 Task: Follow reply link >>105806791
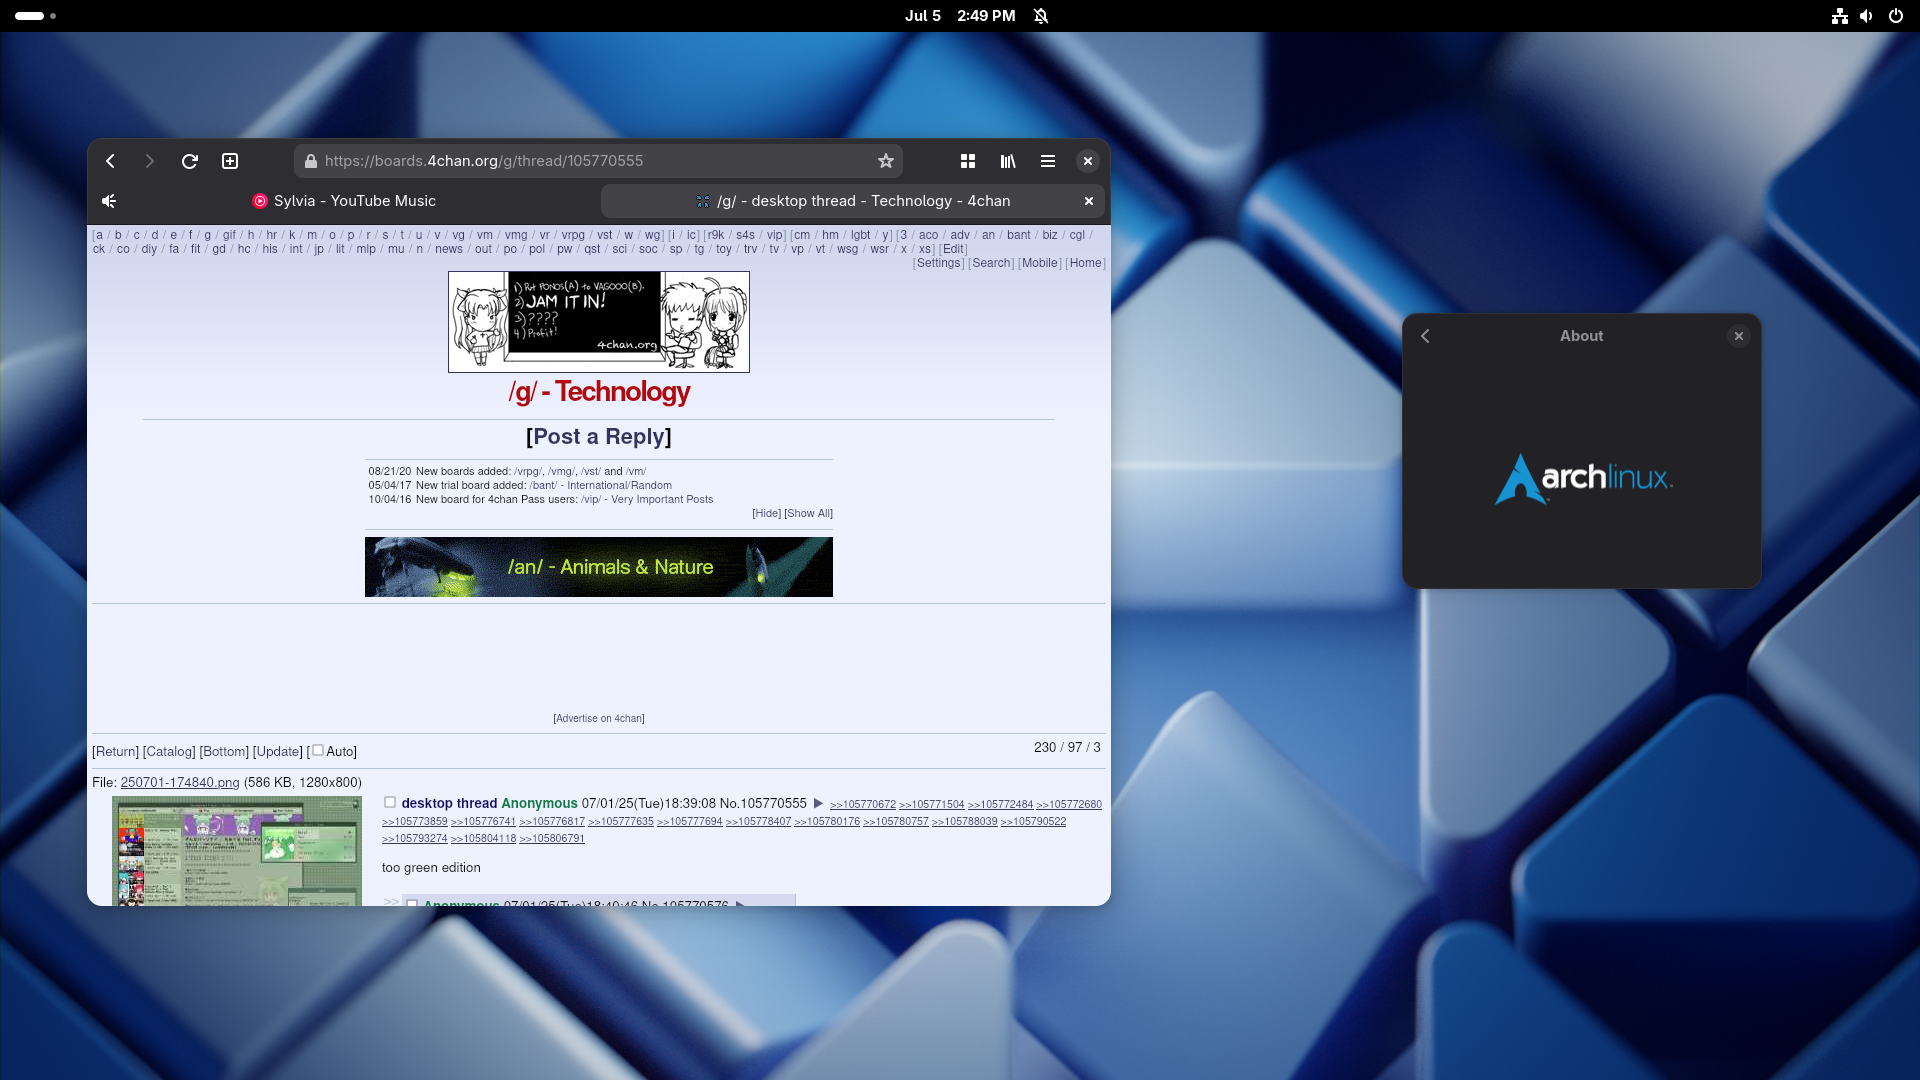tap(552, 838)
